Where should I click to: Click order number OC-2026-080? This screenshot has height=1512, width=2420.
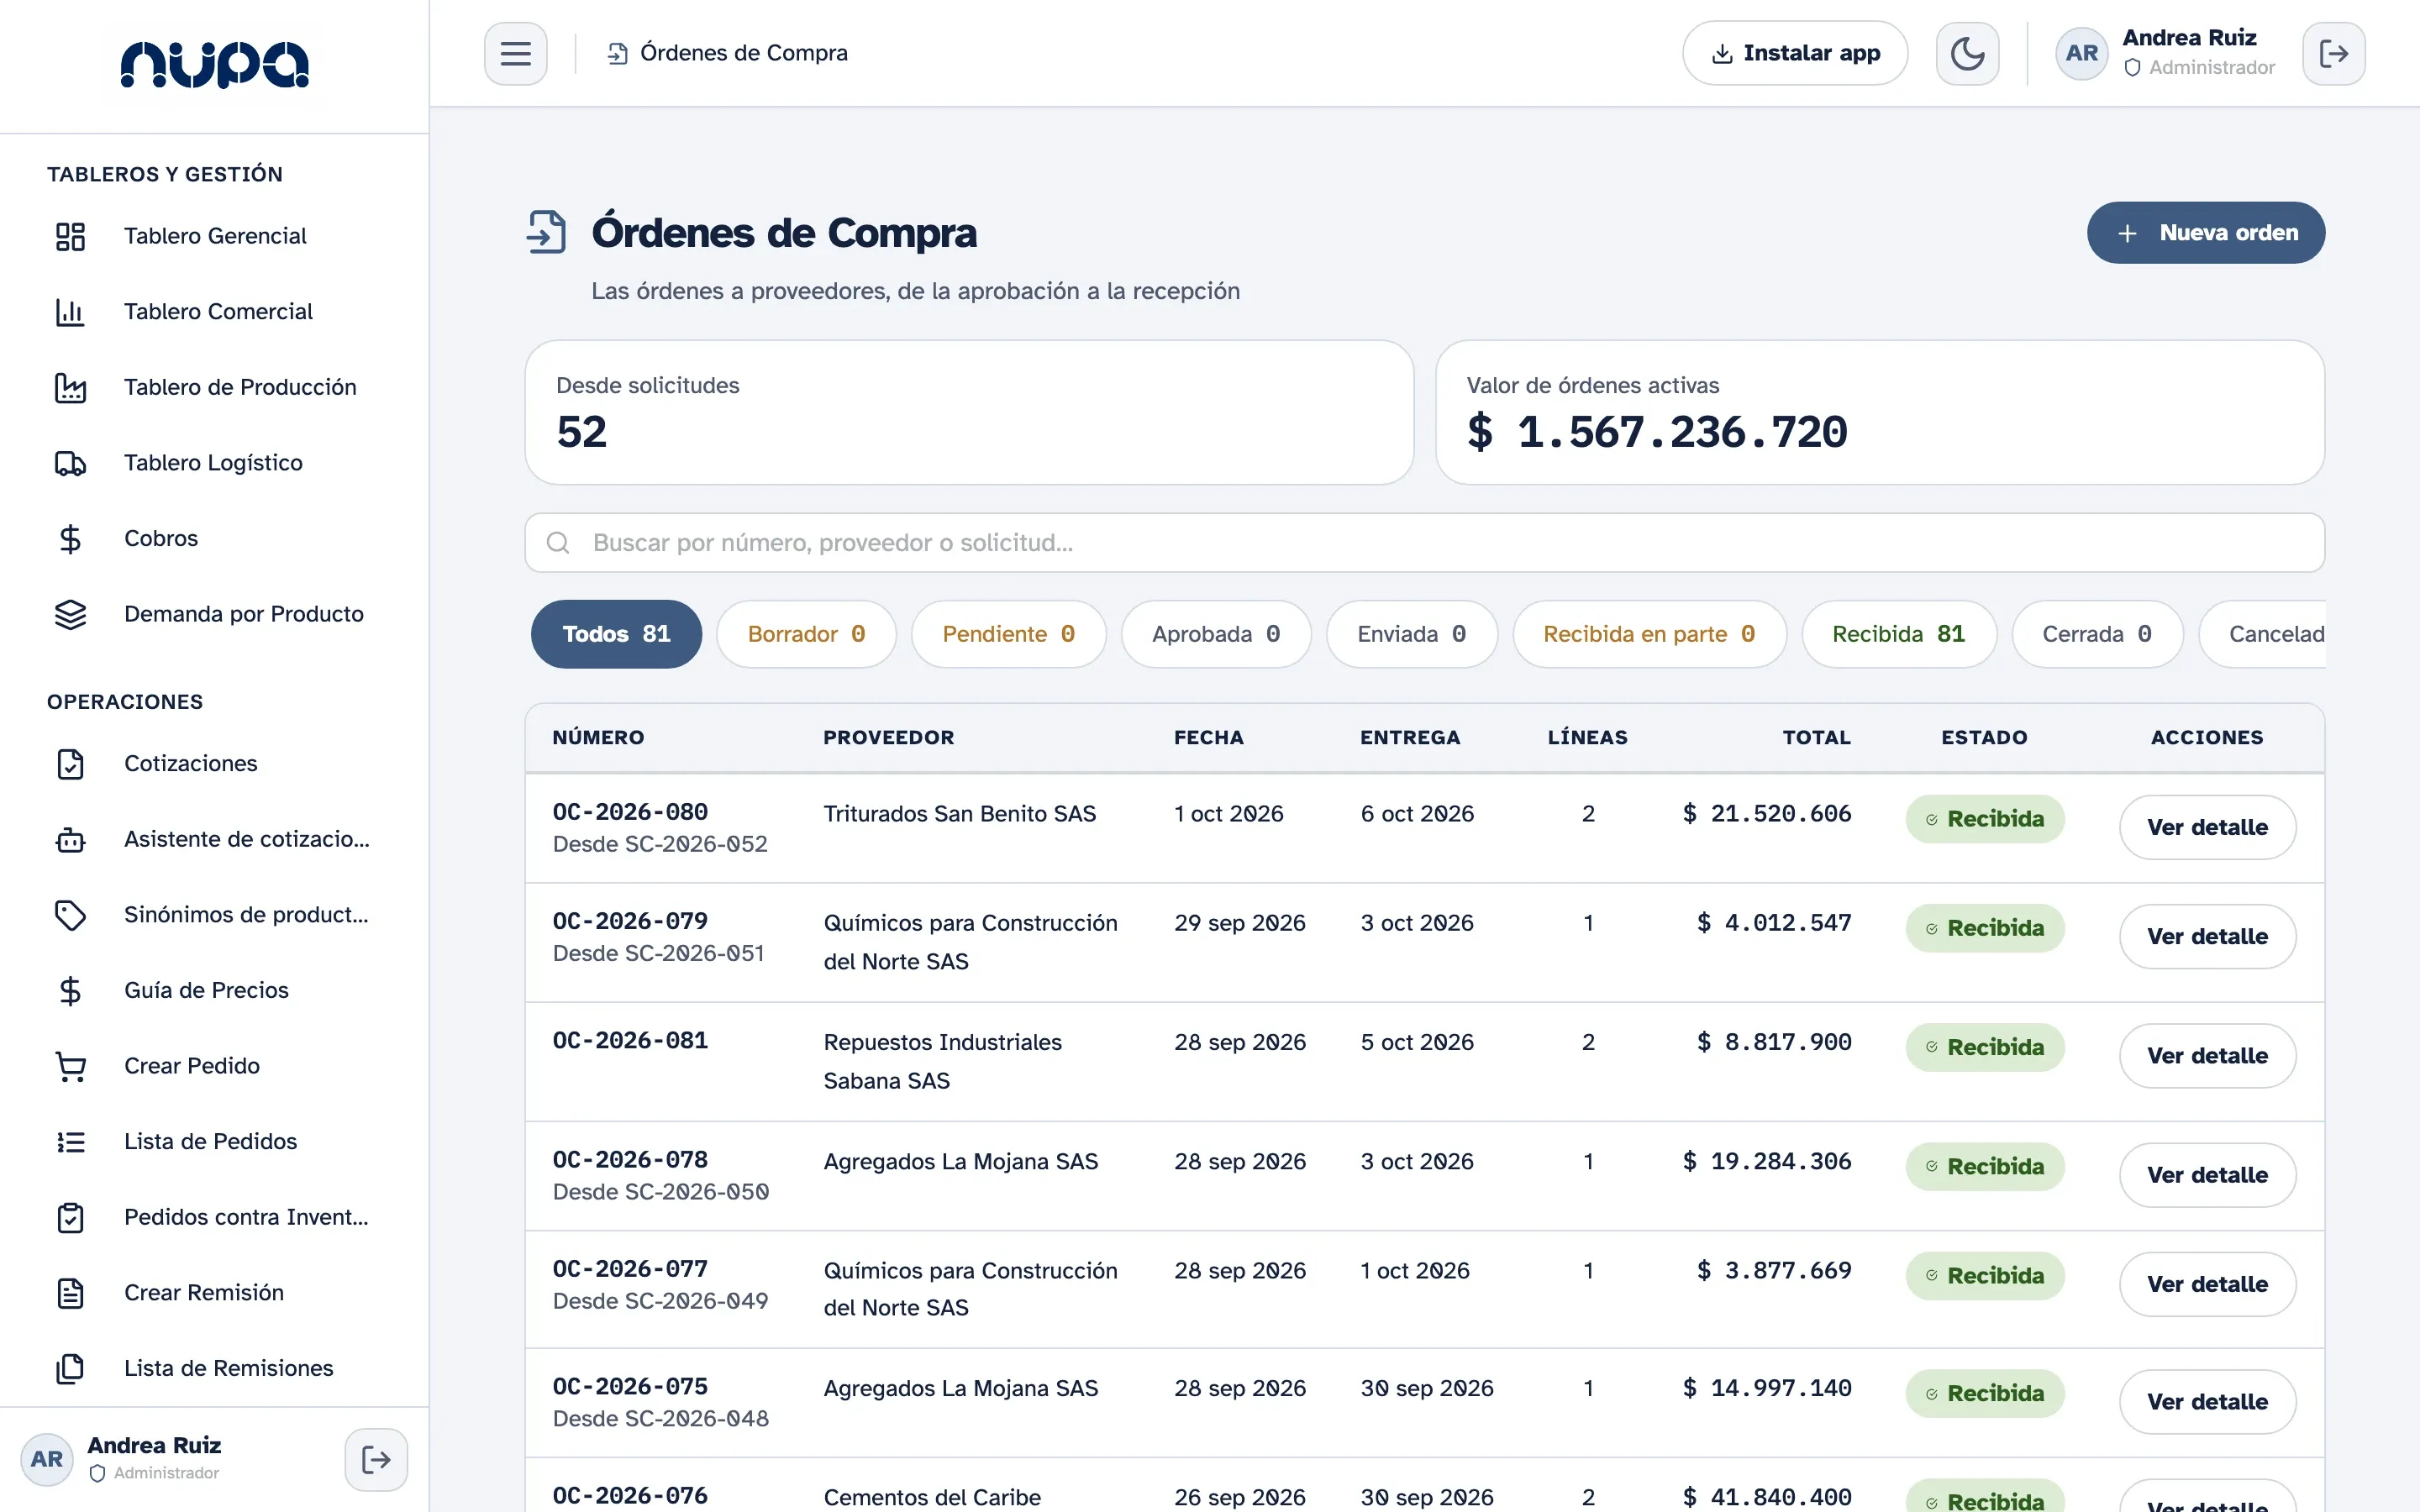tap(630, 812)
